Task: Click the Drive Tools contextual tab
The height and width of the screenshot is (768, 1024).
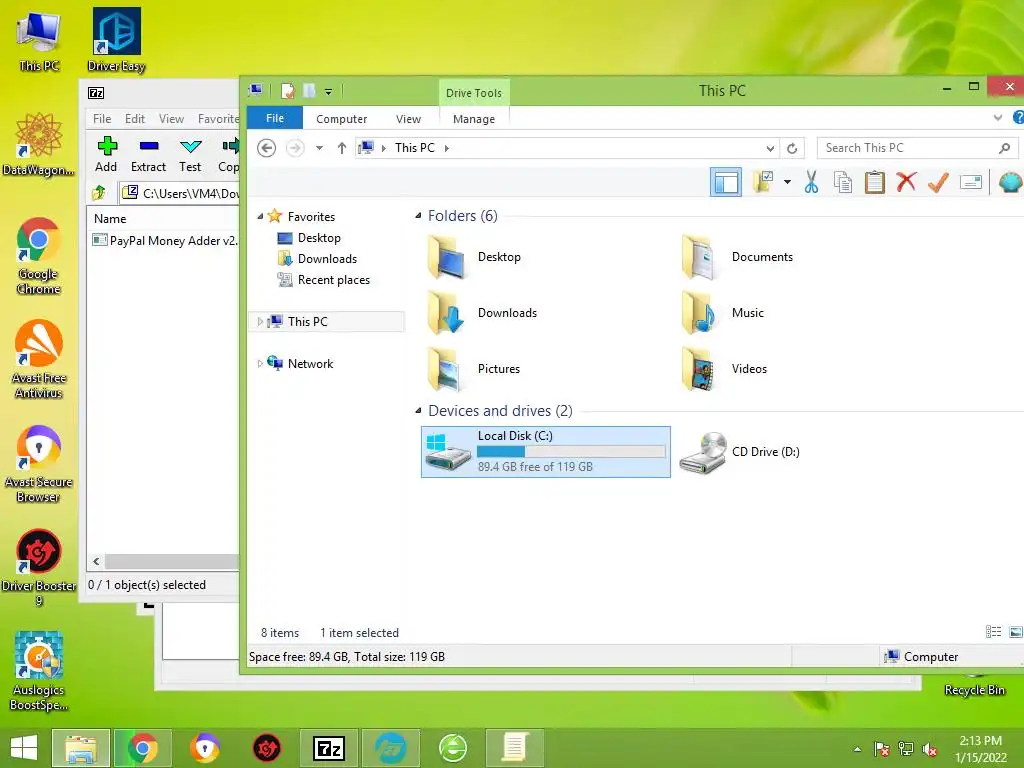Action: [x=474, y=93]
